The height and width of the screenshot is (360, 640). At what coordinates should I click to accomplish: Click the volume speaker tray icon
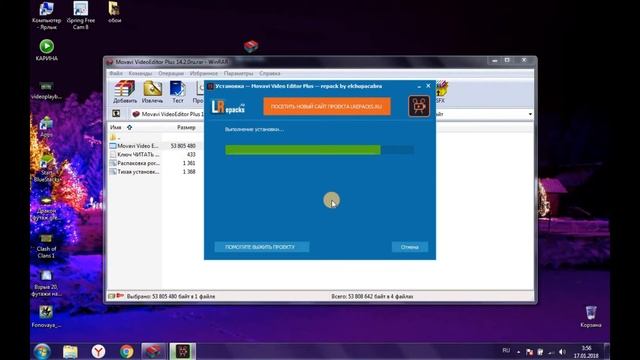pyautogui.click(x=562, y=351)
